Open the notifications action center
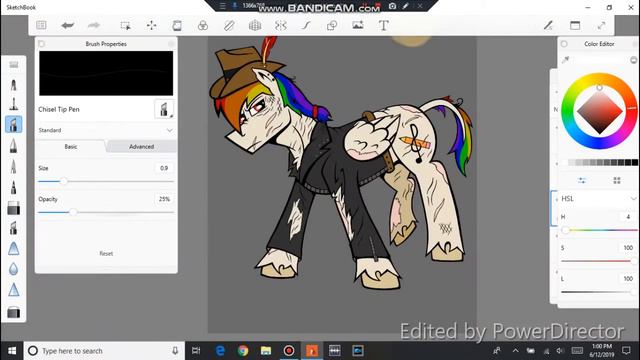Viewport: 640px width, 360px height. click(x=626, y=351)
